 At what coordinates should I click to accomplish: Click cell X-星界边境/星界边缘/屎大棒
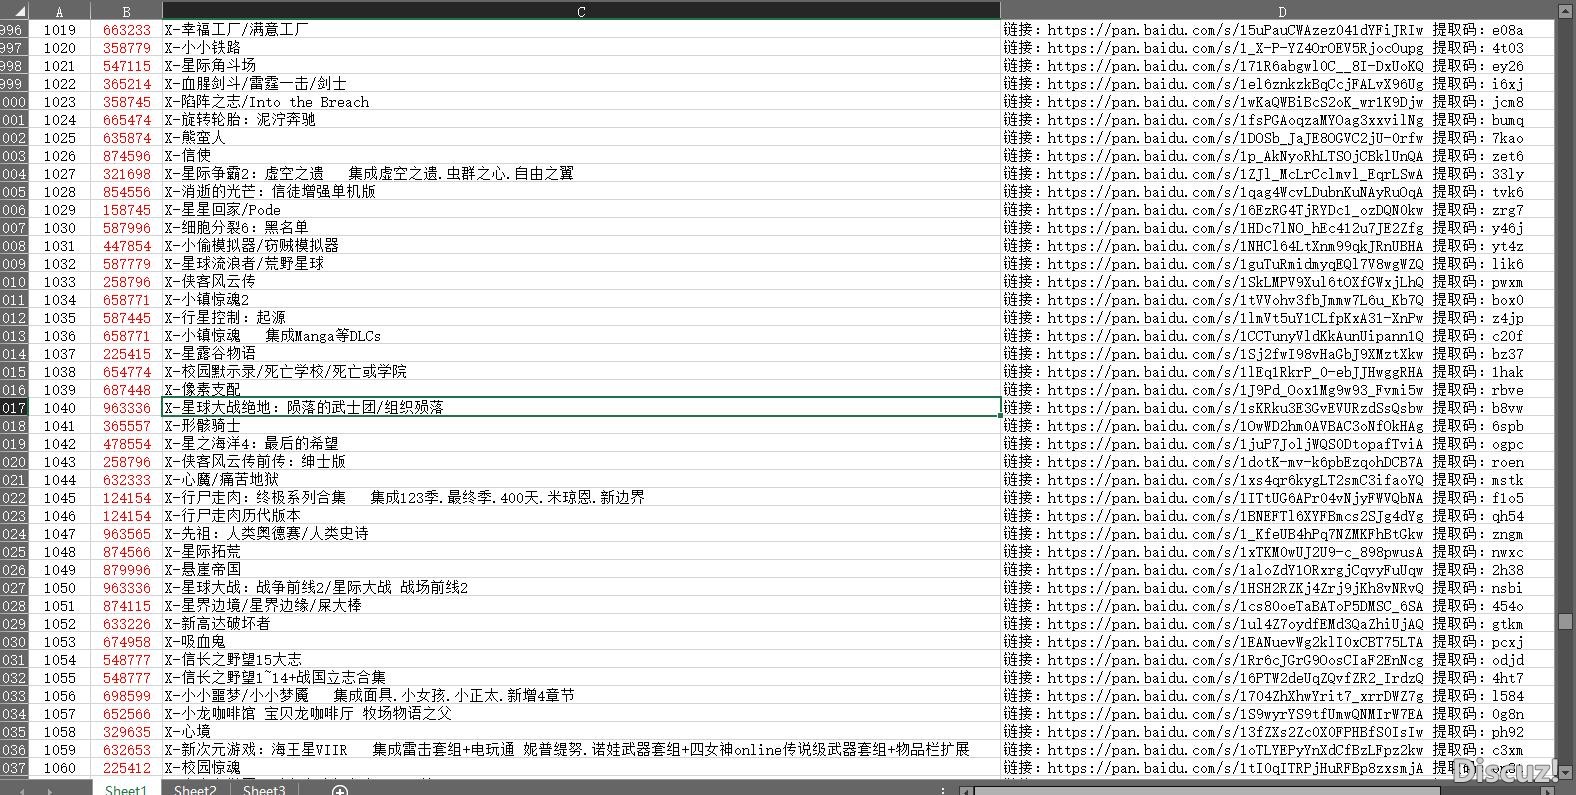(x=581, y=606)
